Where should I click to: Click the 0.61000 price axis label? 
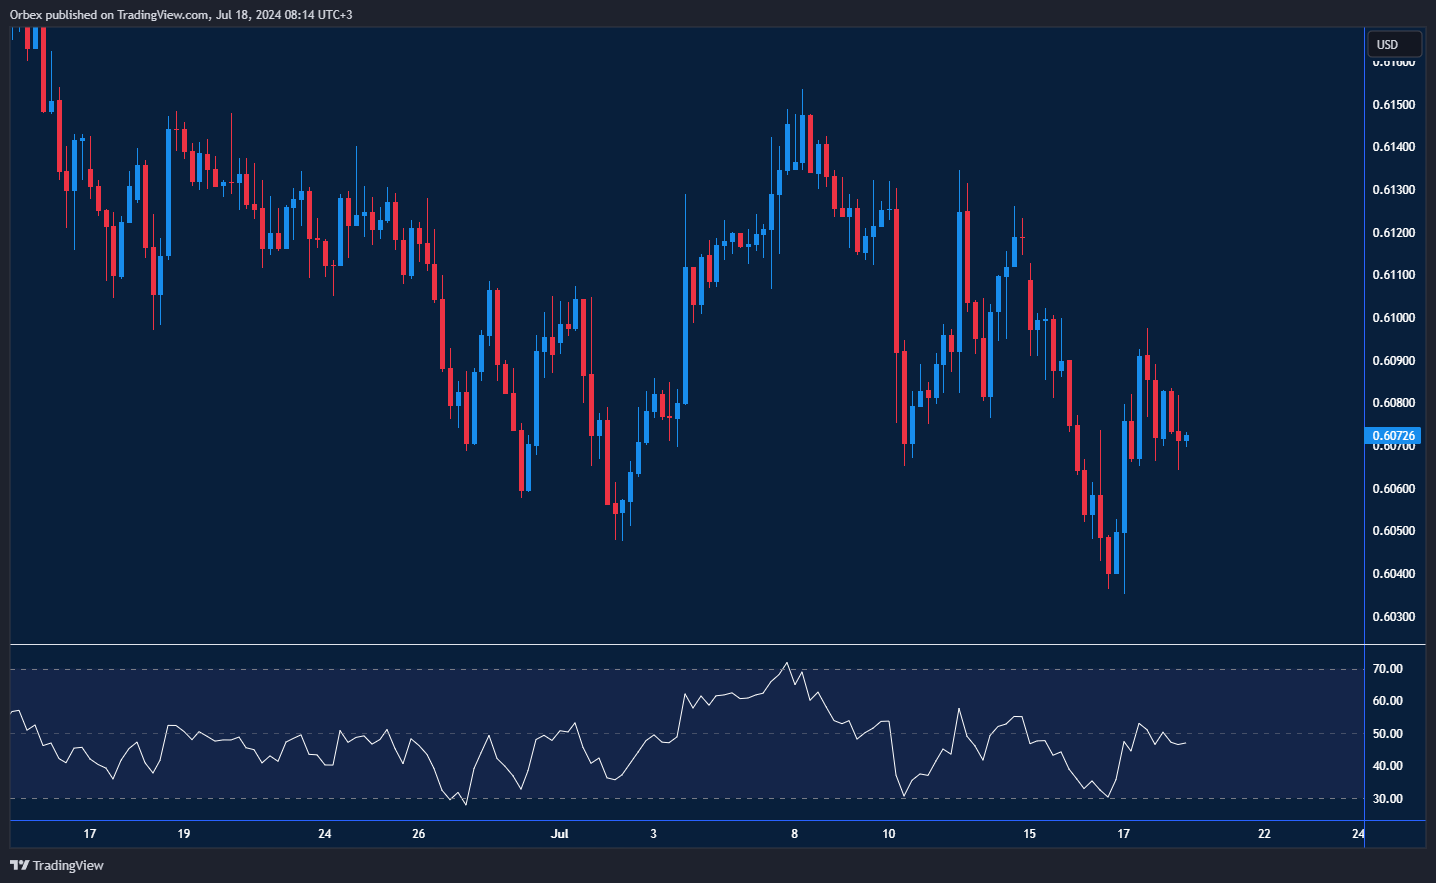(1393, 318)
